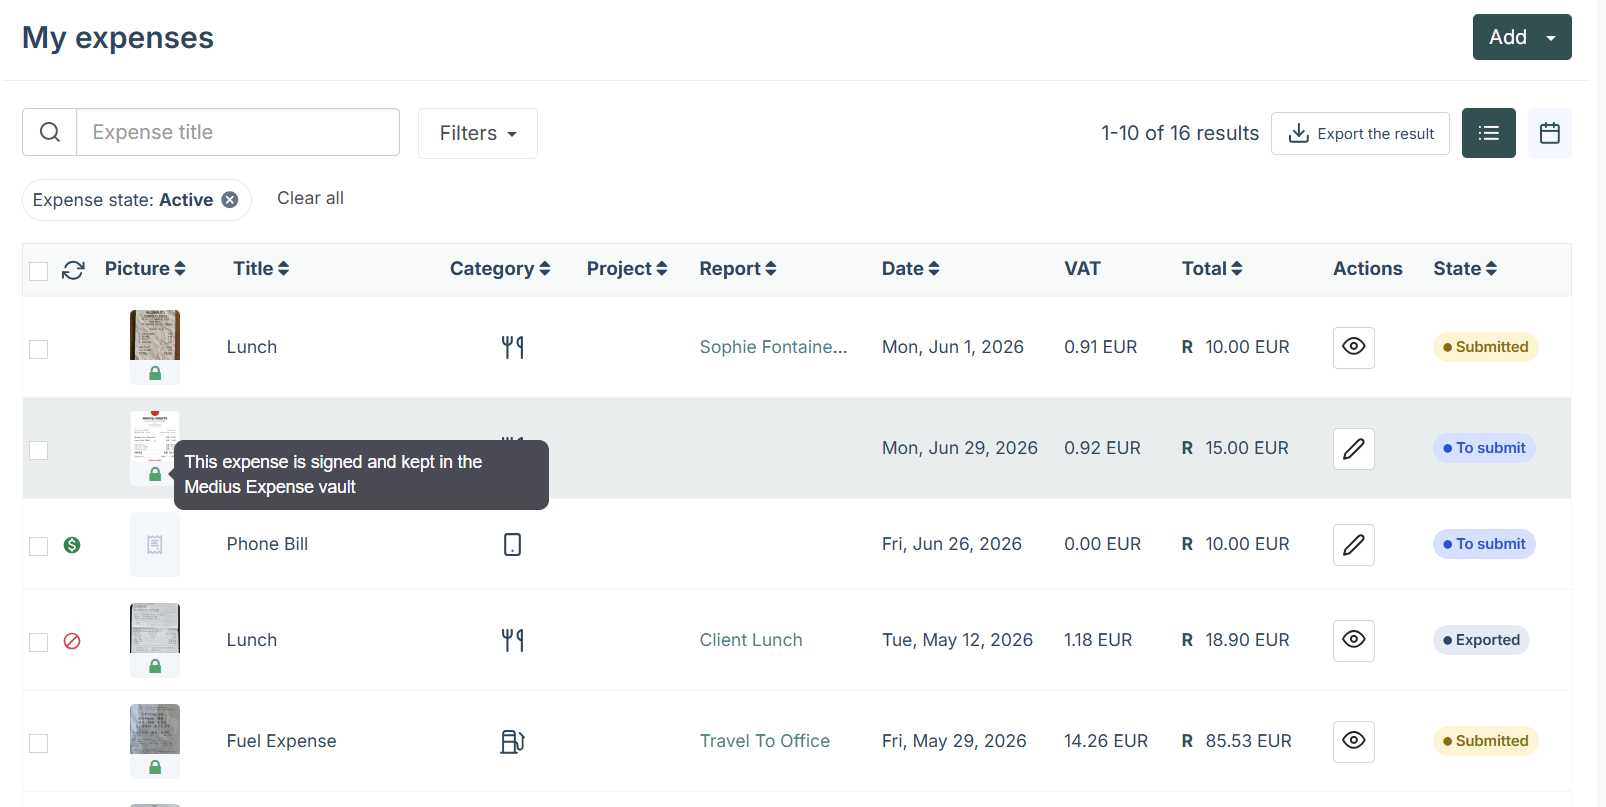Image resolution: width=1606 pixels, height=807 pixels.
Task: Click the 14.26 EUR VAT value
Action: [x=1106, y=741]
